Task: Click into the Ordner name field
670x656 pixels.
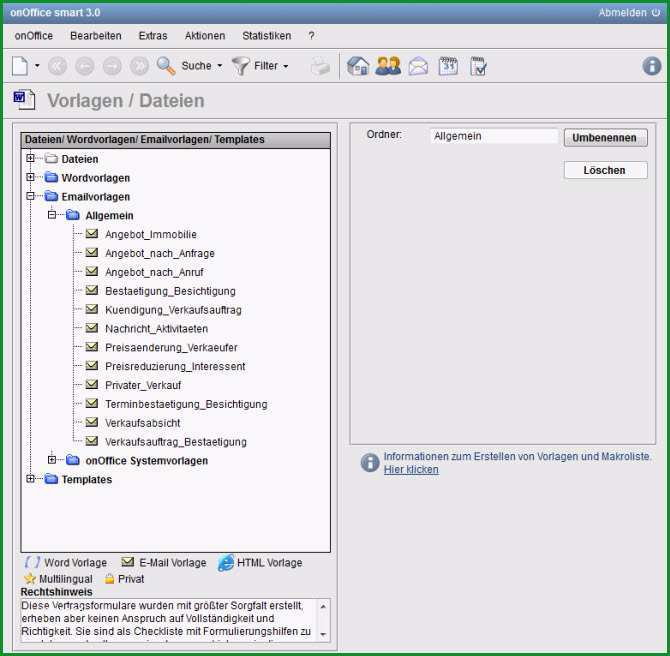Action: (x=494, y=136)
